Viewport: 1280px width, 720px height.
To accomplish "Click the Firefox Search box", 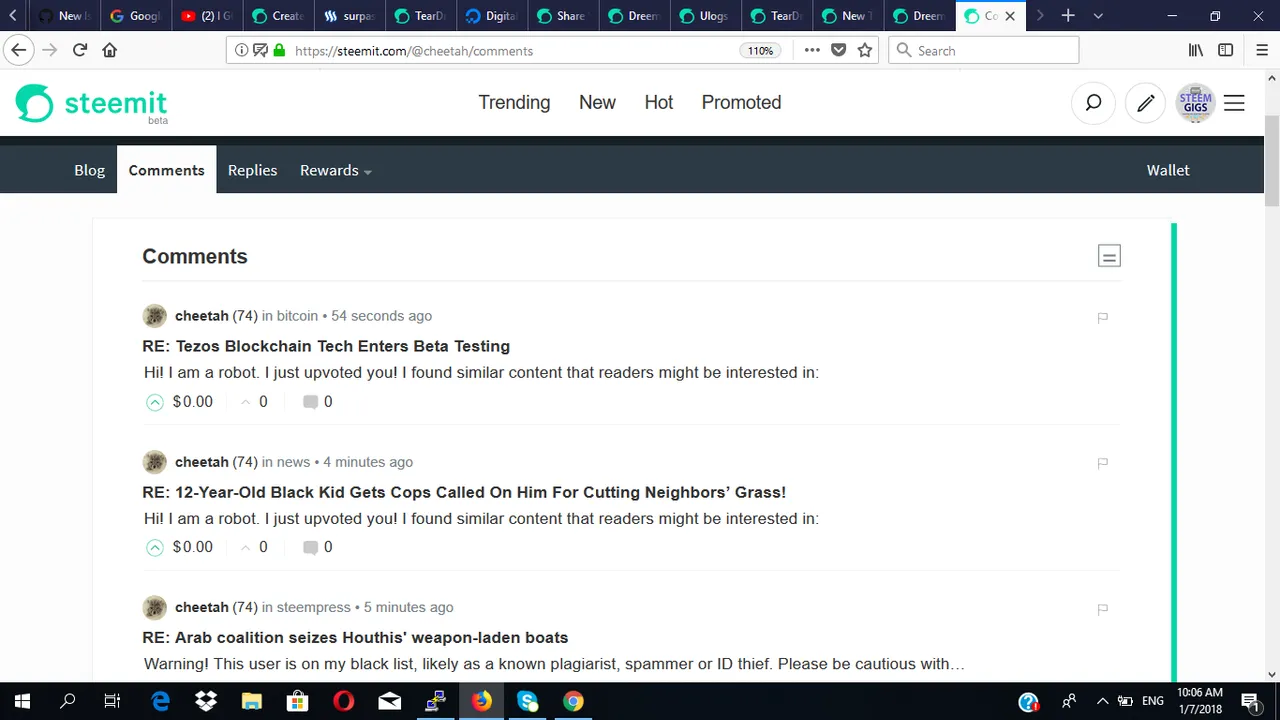I will (x=984, y=50).
